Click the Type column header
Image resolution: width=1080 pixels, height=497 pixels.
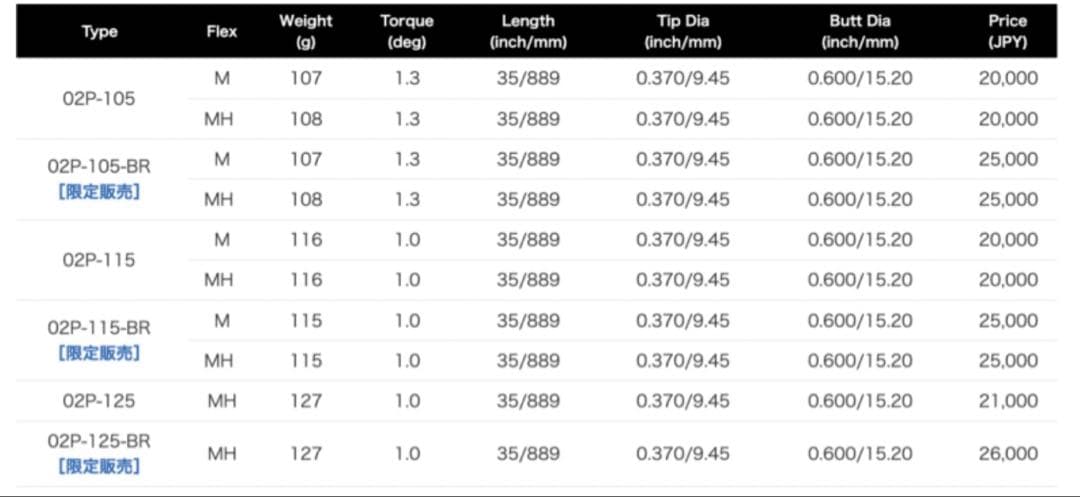tap(99, 32)
